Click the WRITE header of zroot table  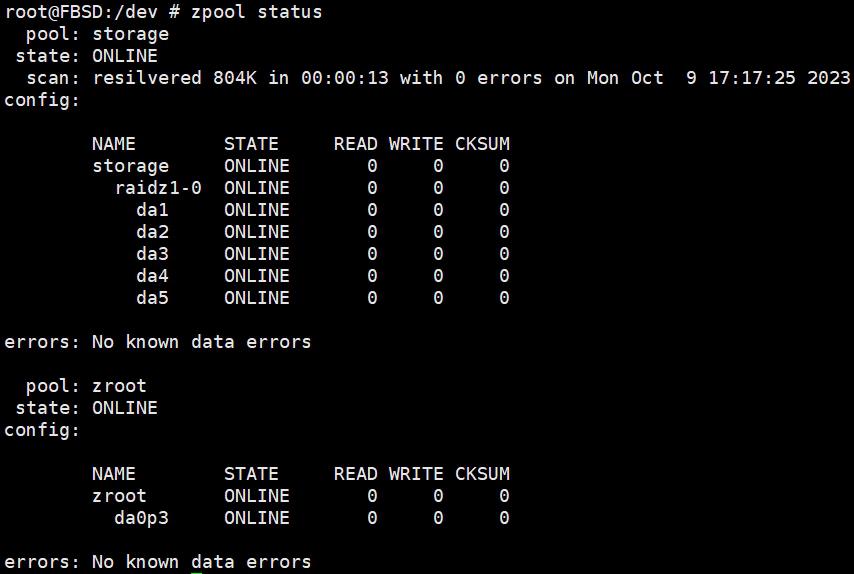[416, 474]
